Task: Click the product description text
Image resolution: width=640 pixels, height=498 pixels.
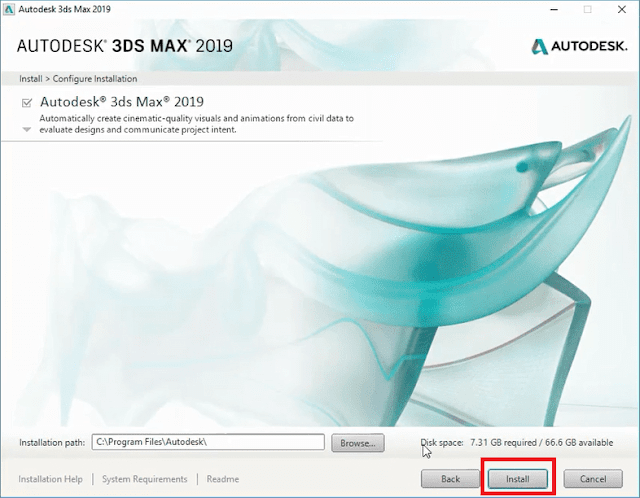Action: click(x=196, y=124)
